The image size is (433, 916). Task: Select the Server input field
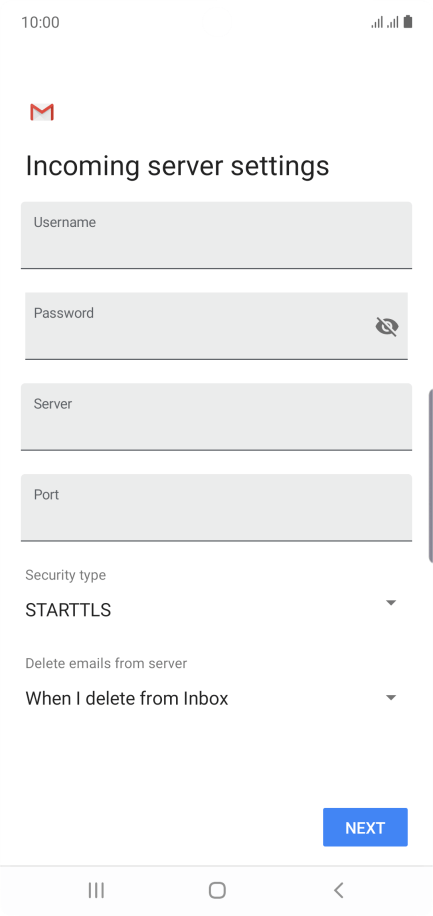point(216,417)
